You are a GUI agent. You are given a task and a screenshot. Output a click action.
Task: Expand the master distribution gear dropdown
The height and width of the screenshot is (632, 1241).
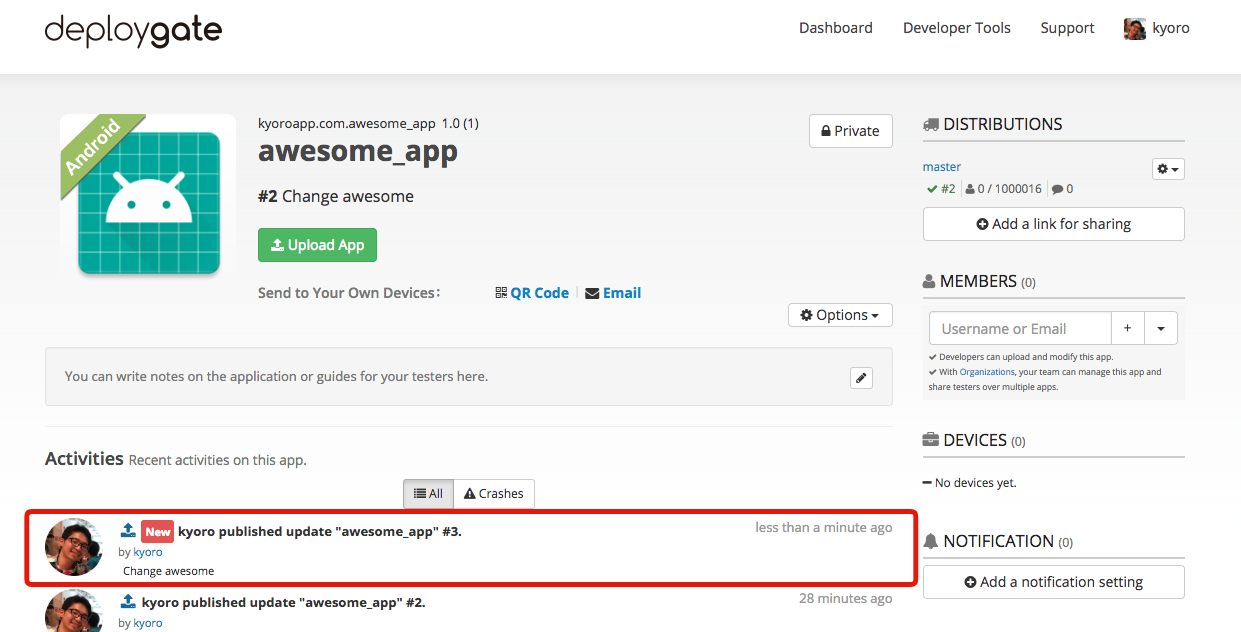(x=1168, y=170)
